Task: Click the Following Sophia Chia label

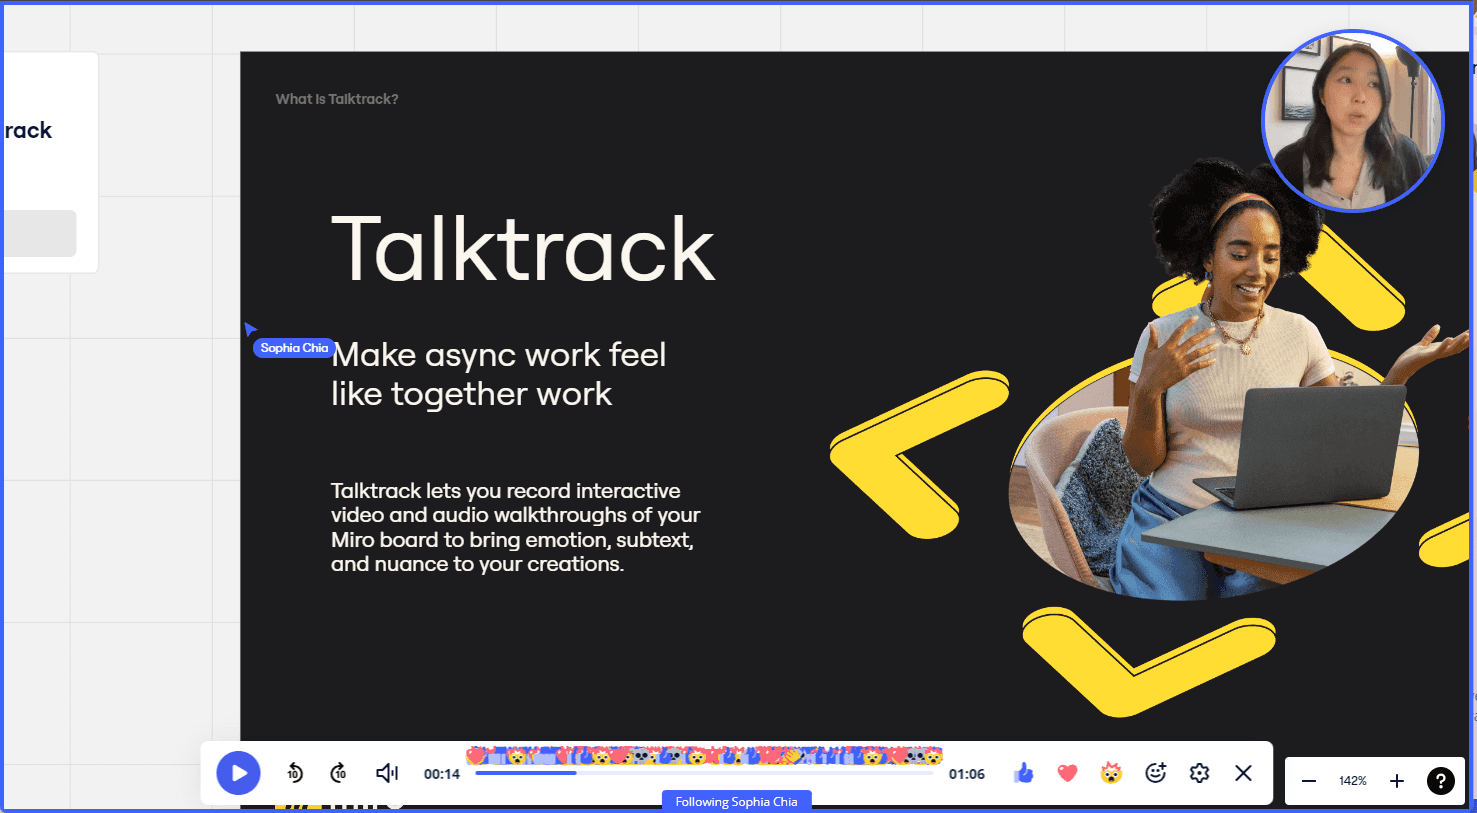Action: 737,801
